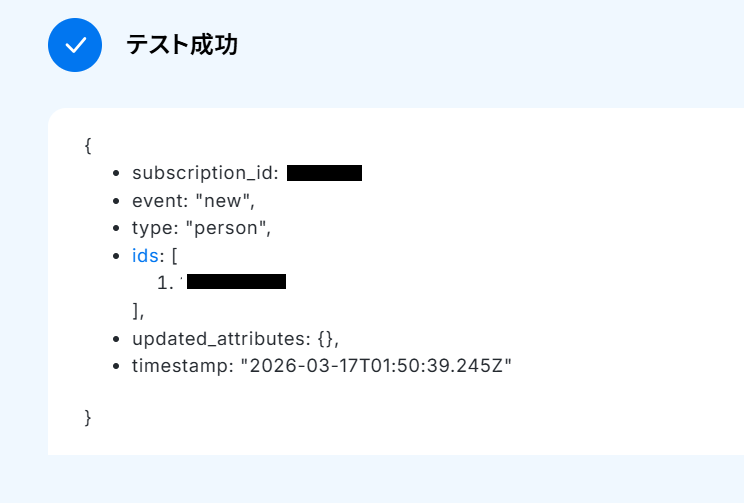Screen dimensions: 744x503
Task: Click the "person" type value
Action: pyautogui.click(x=228, y=228)
